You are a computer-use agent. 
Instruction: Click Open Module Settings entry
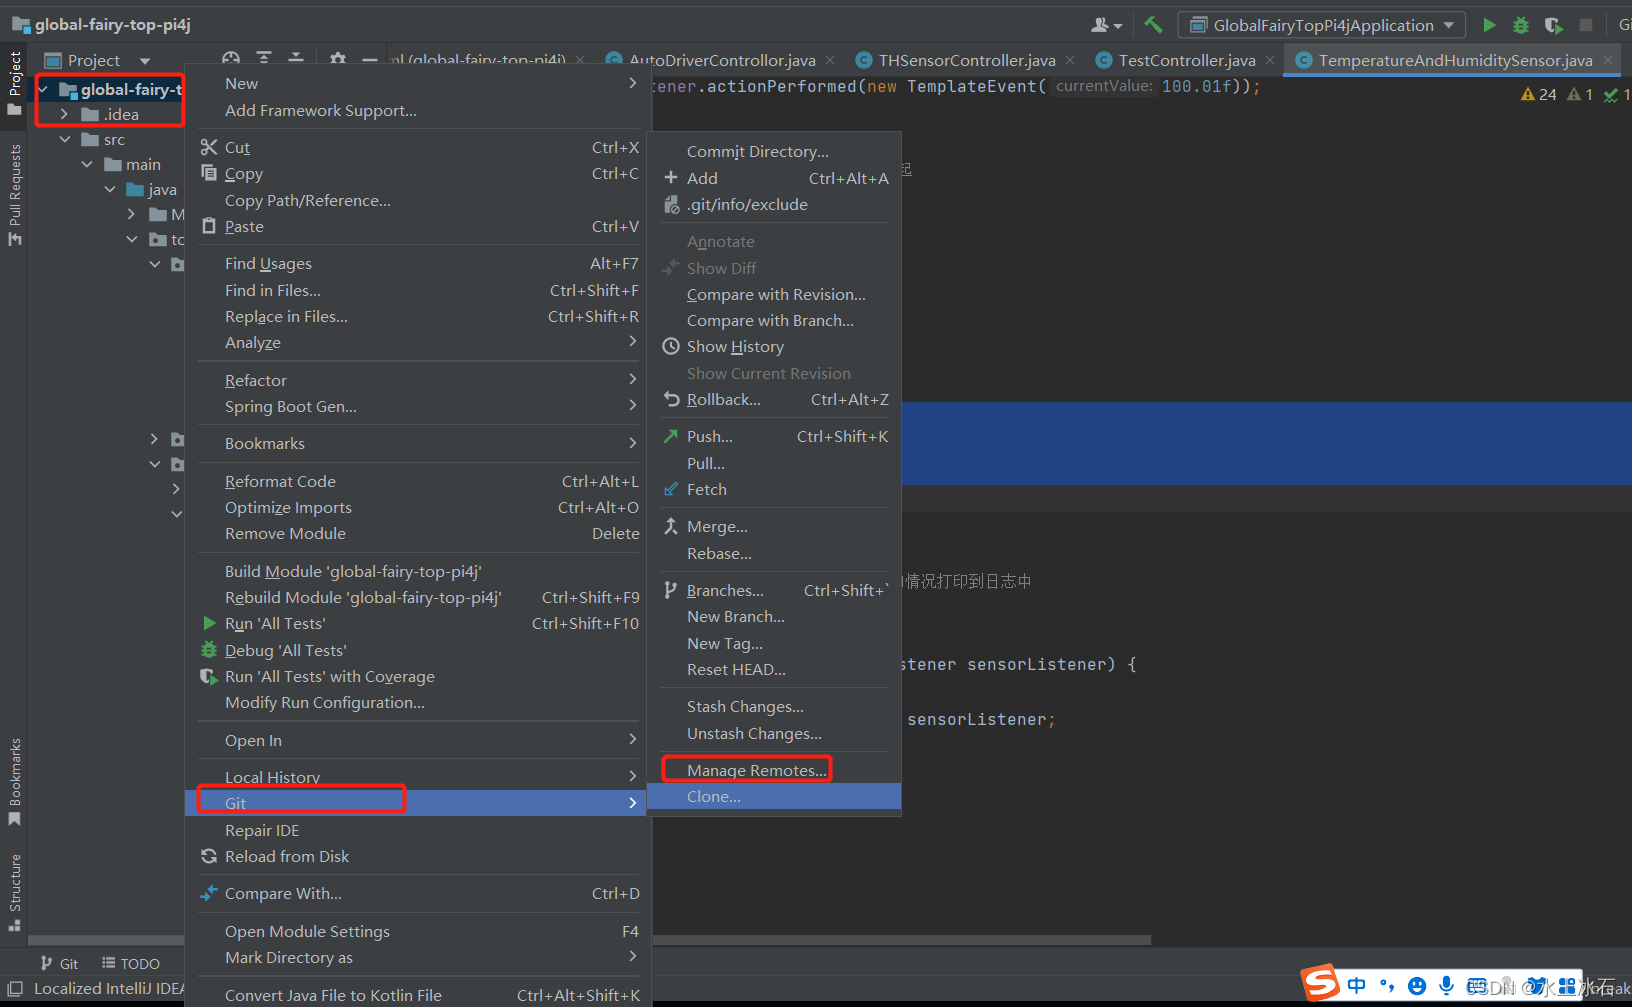click(416, 931)
